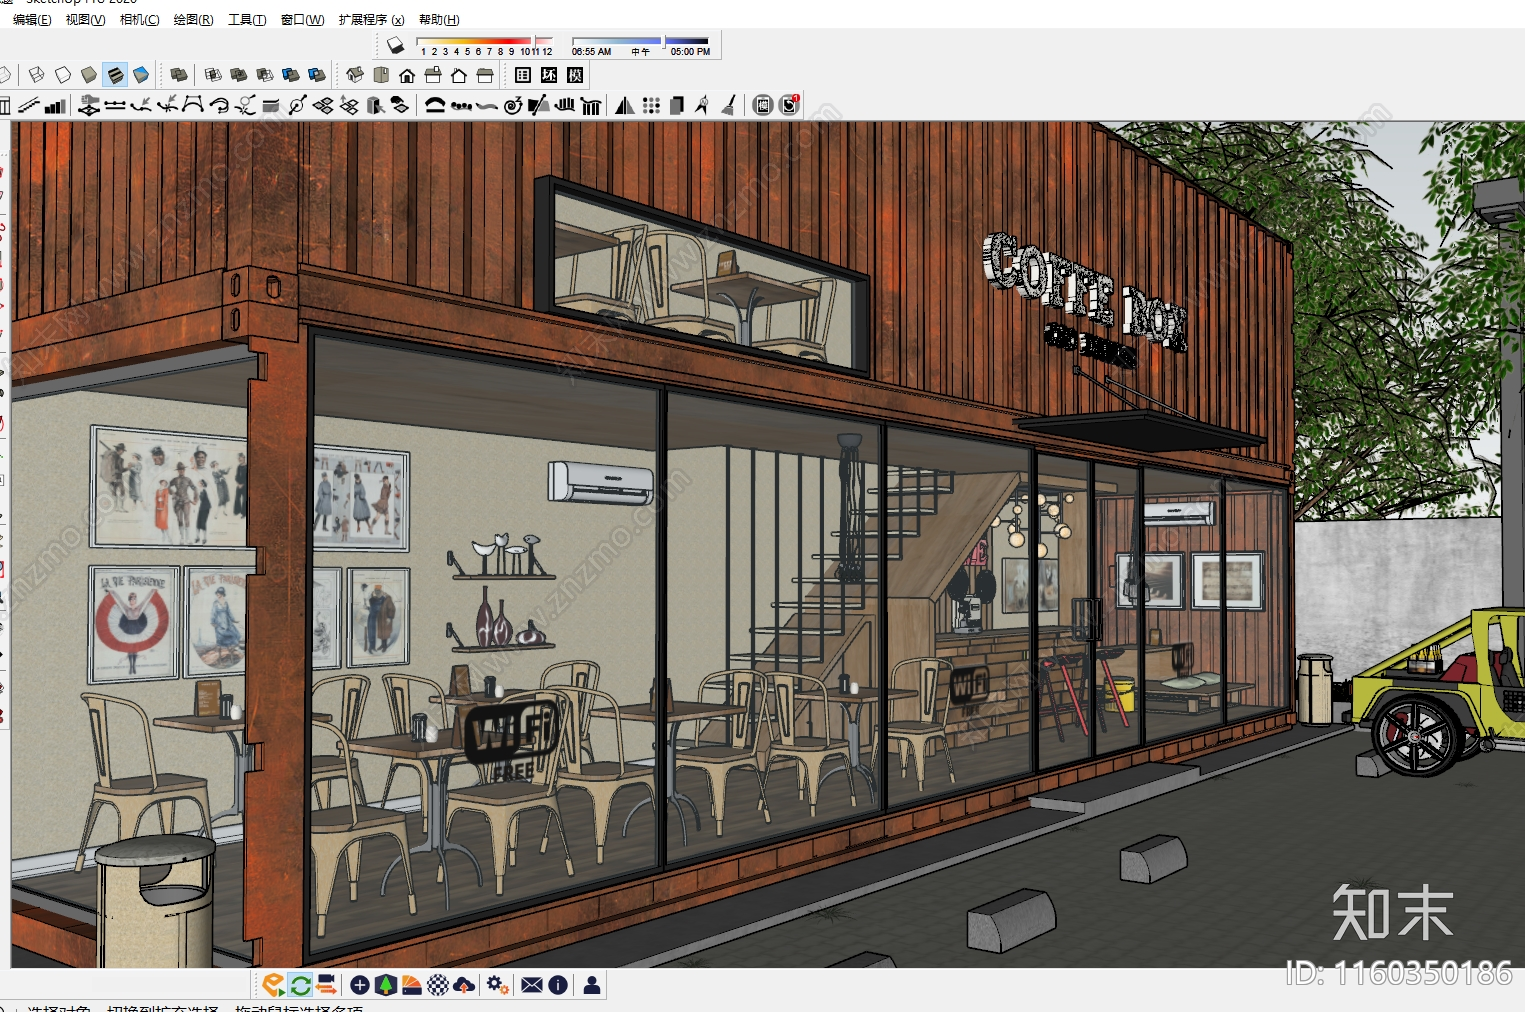Open the 绘图(R) menu

click(193, 20)
